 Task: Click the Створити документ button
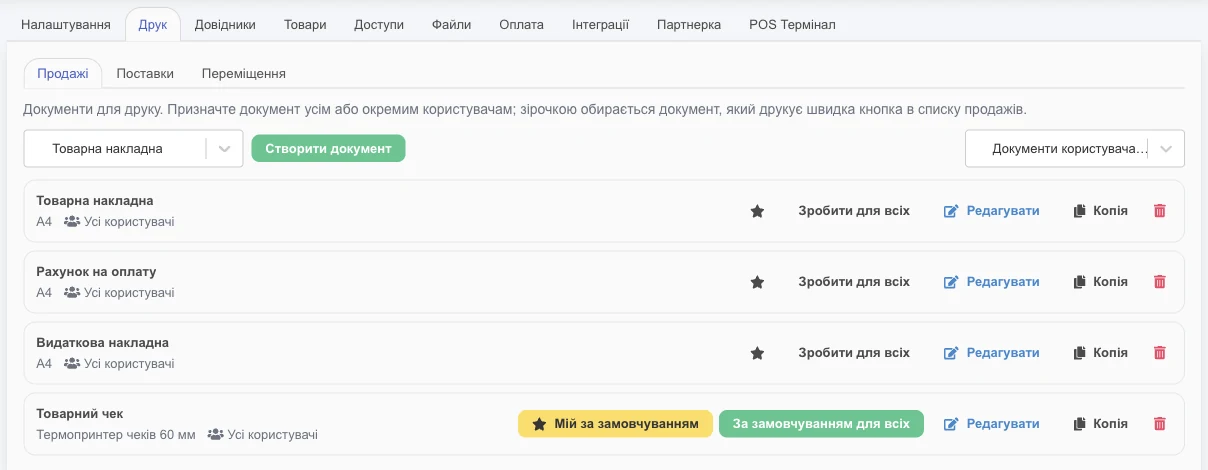coord(328,148)
